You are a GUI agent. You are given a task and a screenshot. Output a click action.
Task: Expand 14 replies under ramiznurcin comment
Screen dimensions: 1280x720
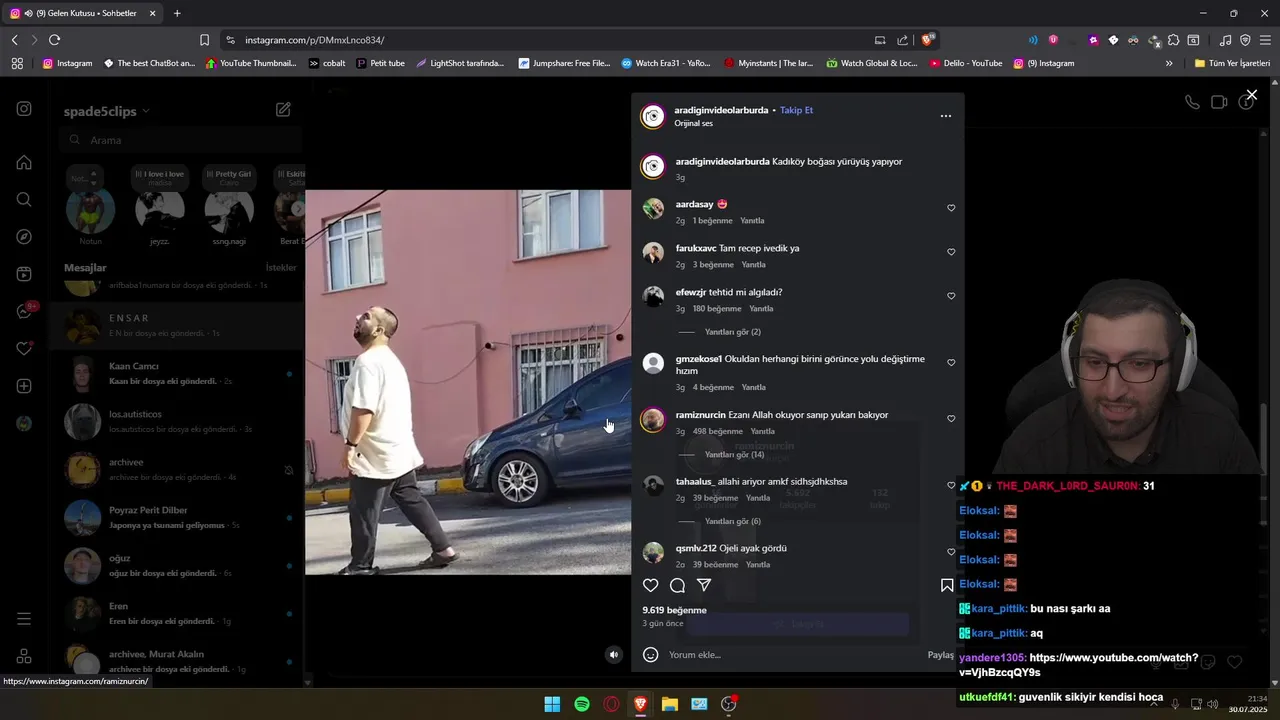(734, 455)
